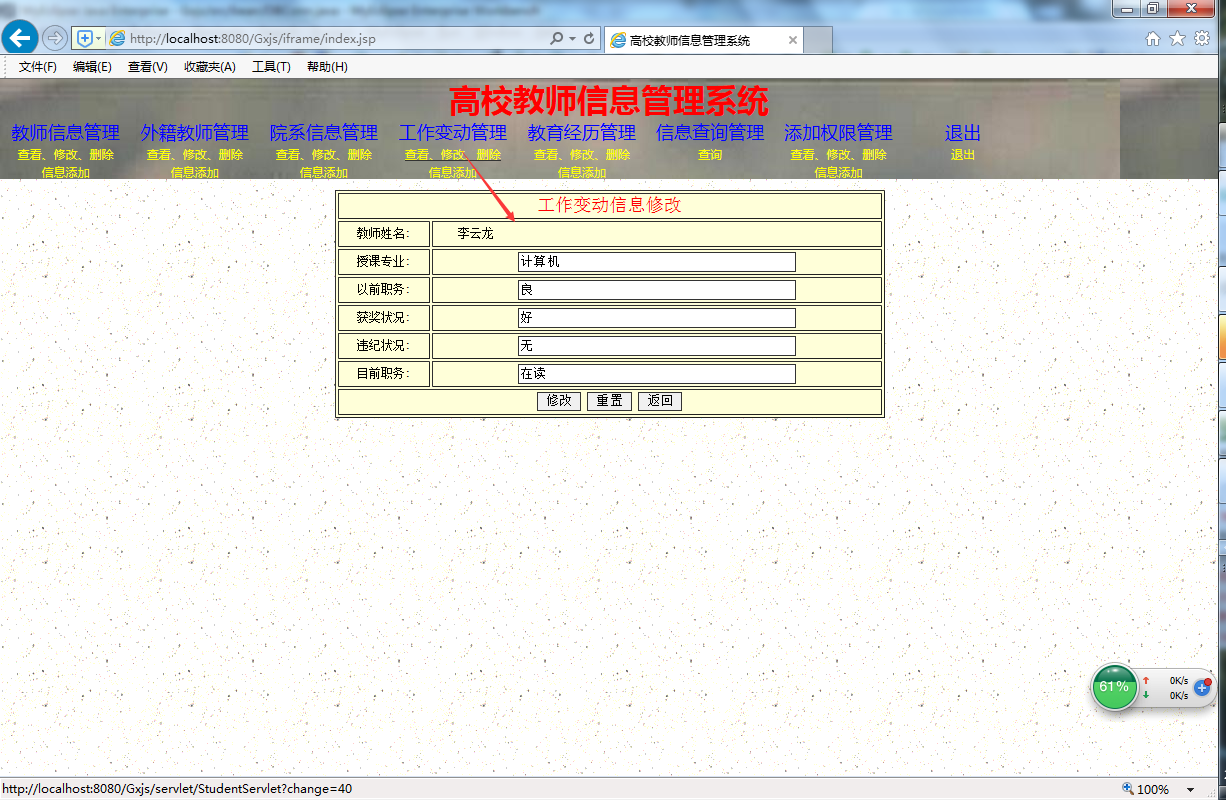
Task: Open the 收藏夹(A) menu
Action: tap(209, 67)
